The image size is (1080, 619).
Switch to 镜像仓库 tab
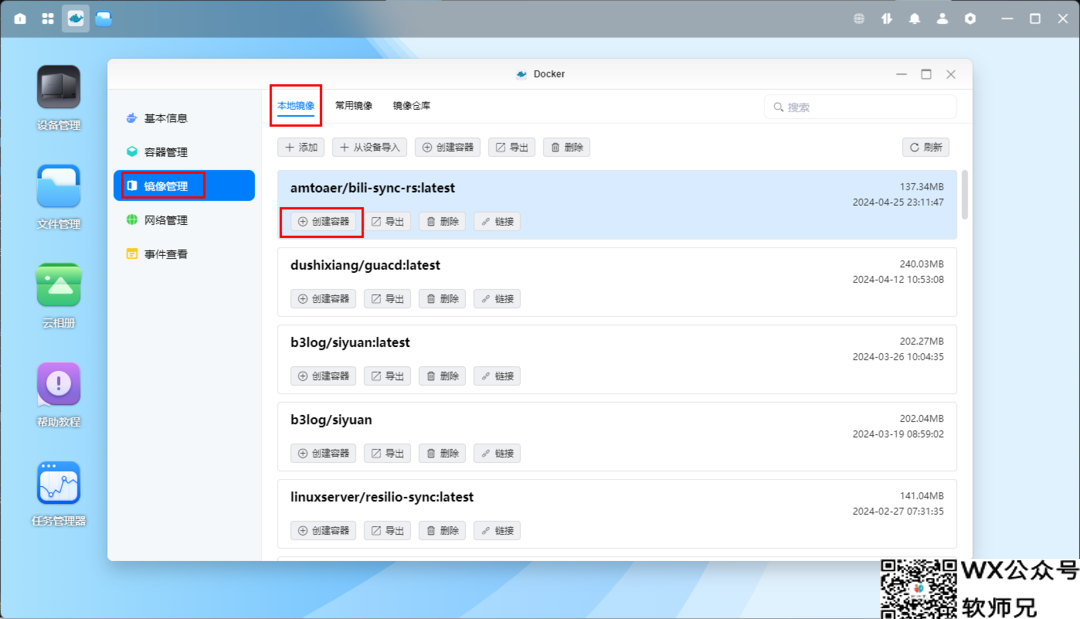[x=412, y=106]
